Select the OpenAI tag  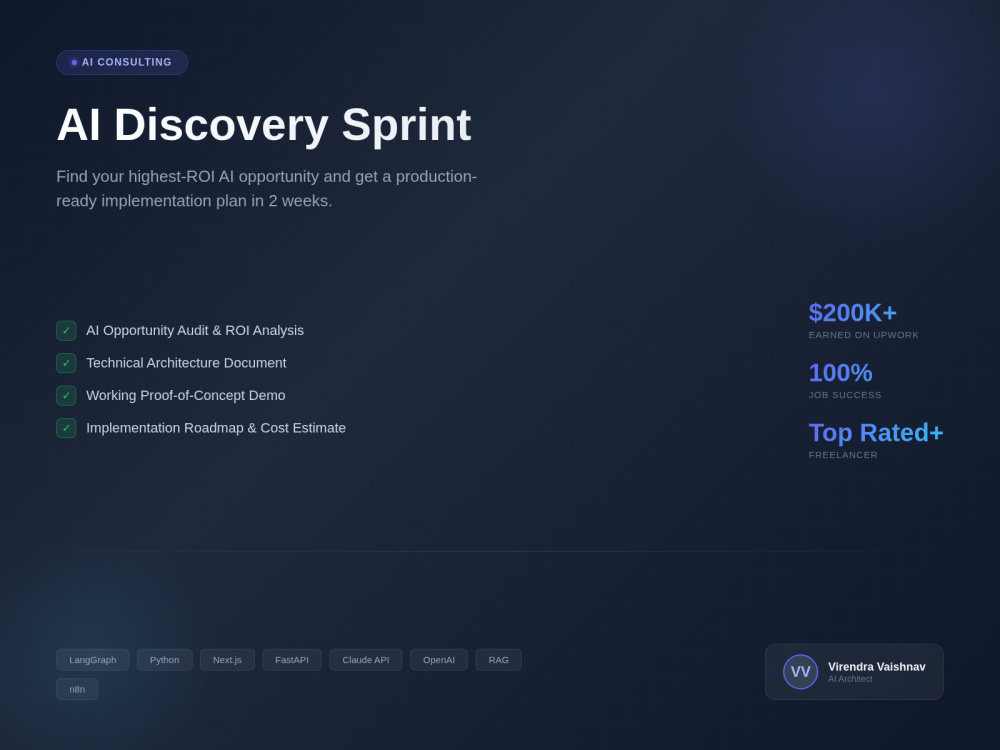(x=439, y=659)
